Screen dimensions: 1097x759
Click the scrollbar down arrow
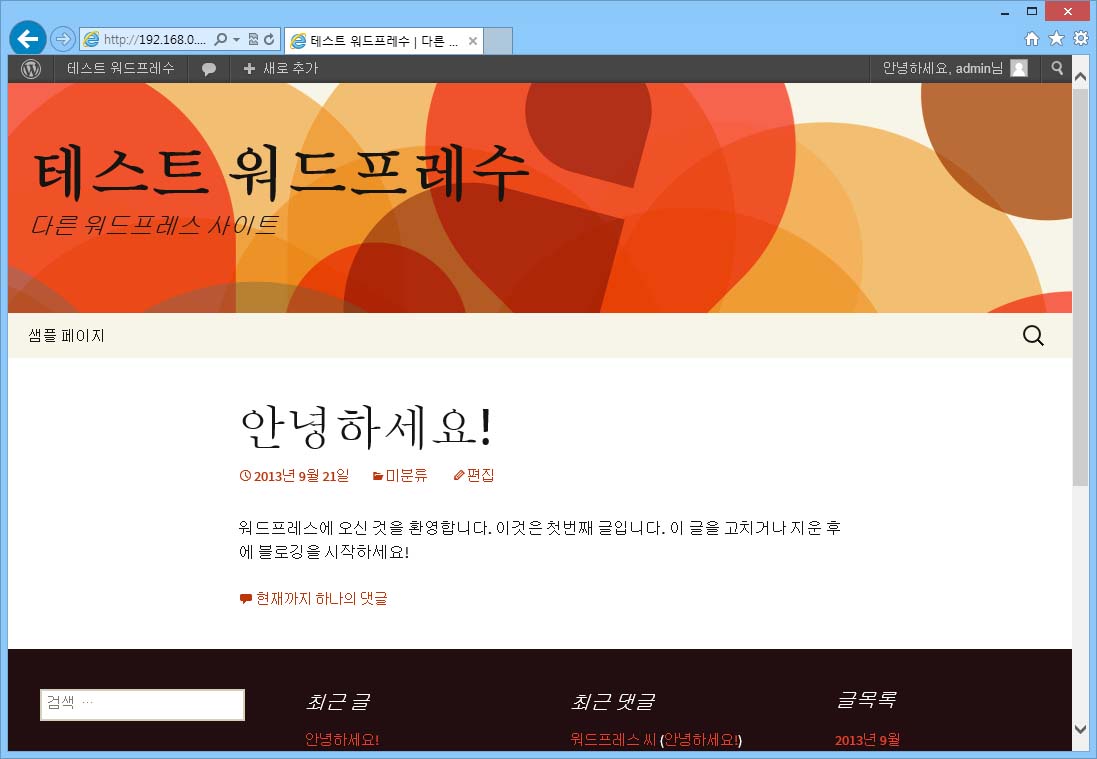(x=1080, y=729)
